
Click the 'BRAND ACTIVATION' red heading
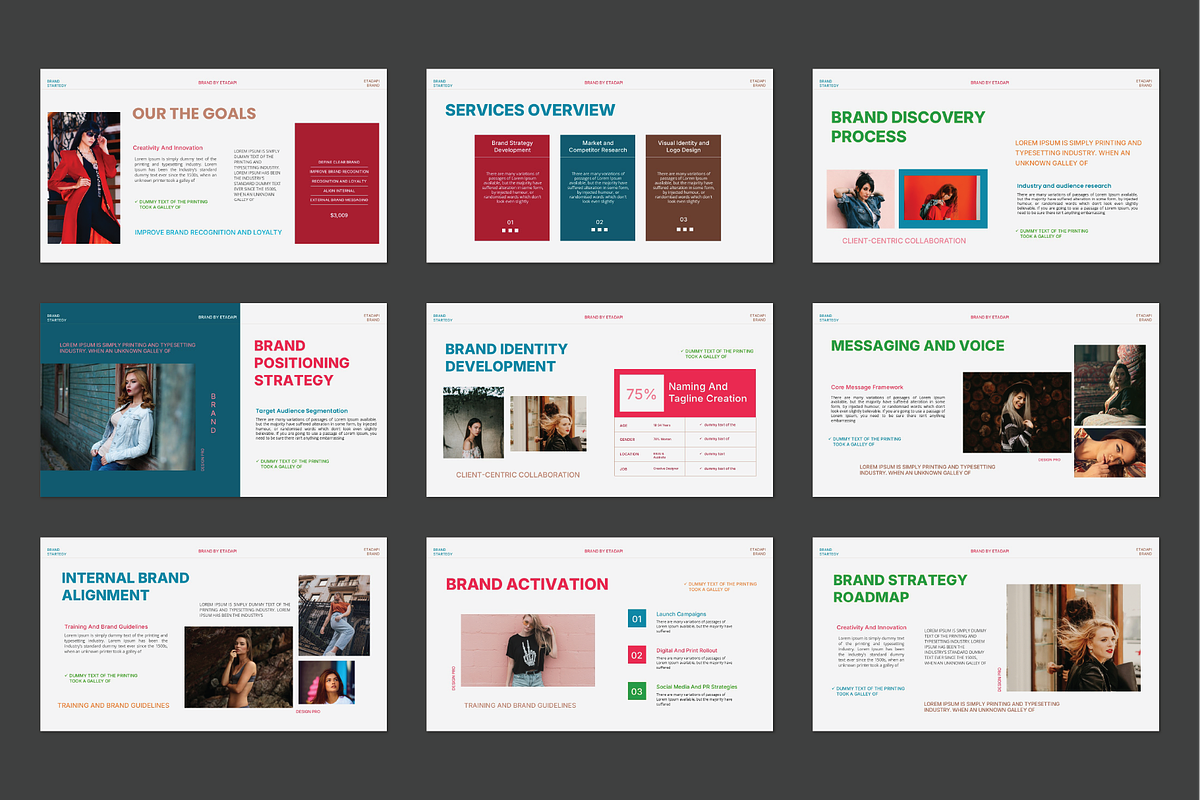[527, 584]
